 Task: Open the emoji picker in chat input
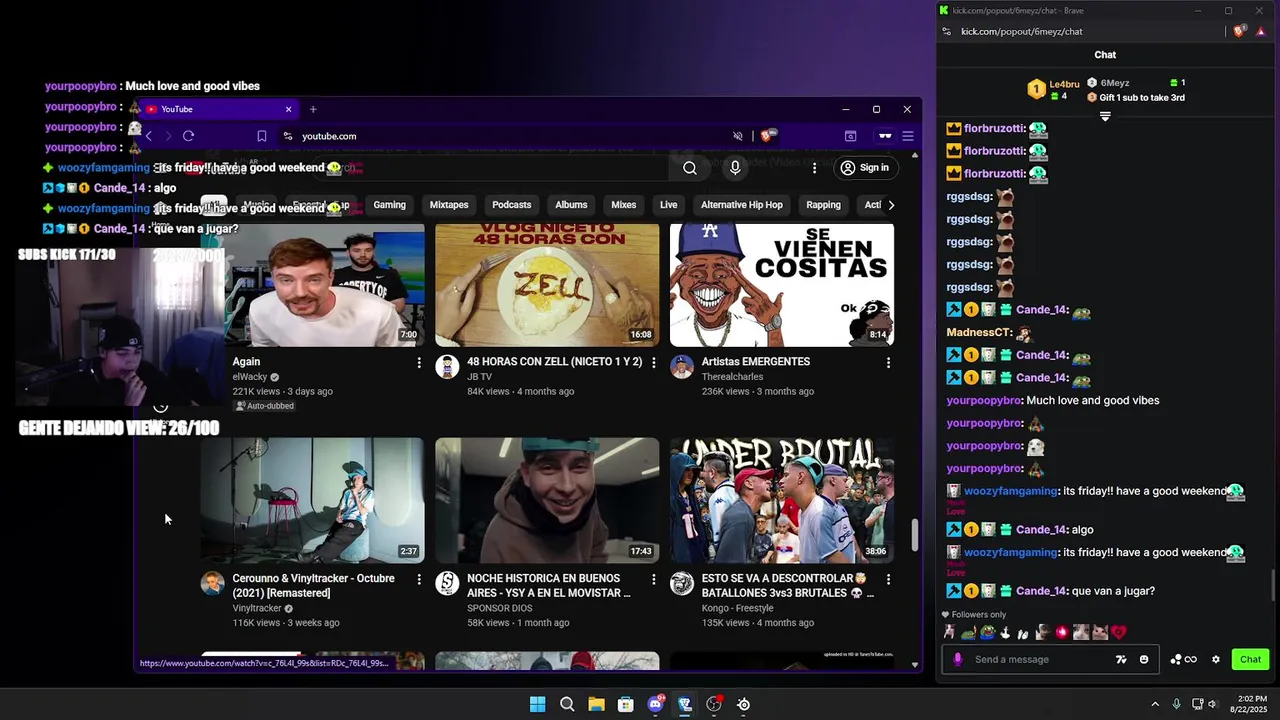1144,659
